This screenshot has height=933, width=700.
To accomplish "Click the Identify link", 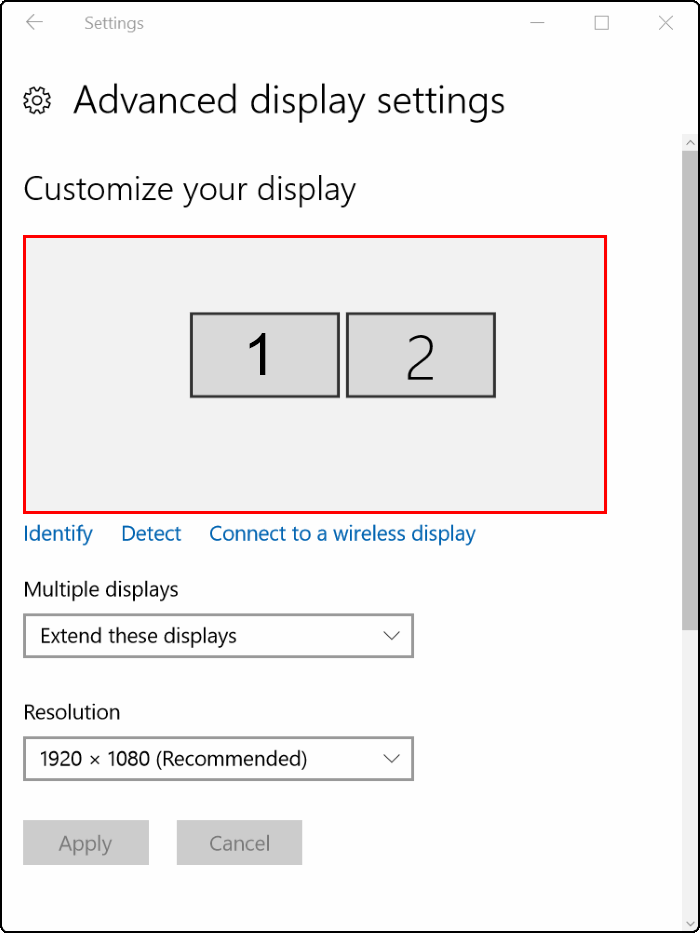I will pyautogui.click(x=58, y=534).
